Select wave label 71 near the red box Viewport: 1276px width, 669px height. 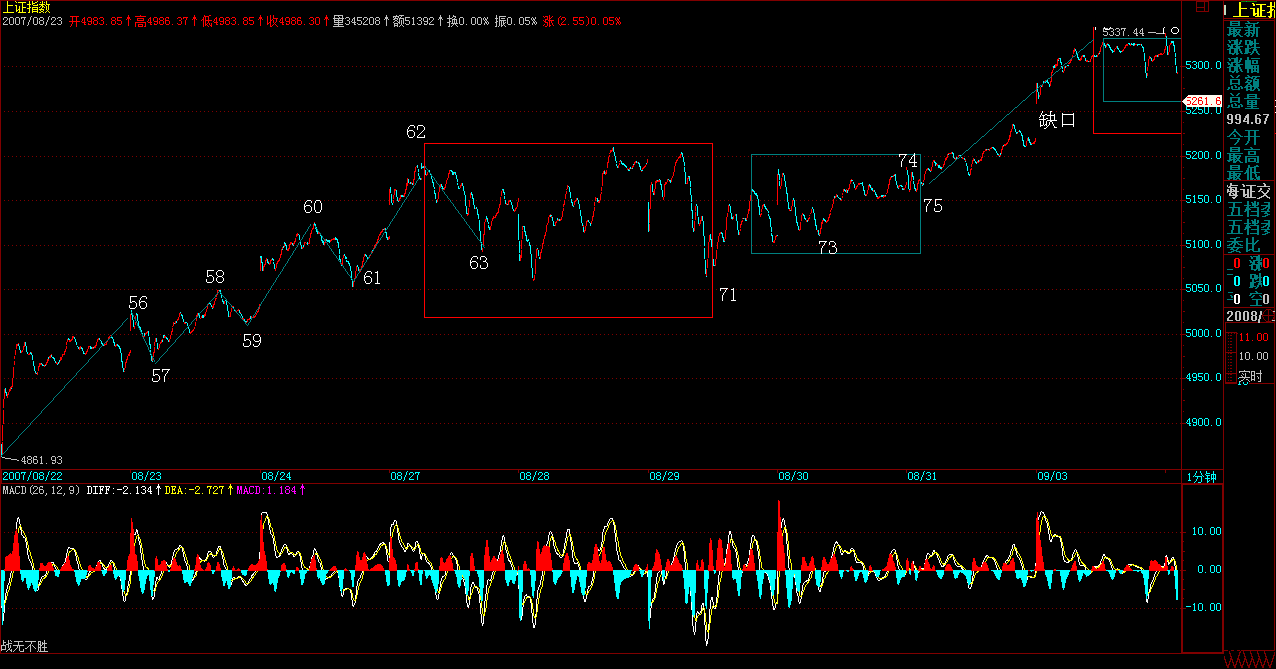pos(727,294)
